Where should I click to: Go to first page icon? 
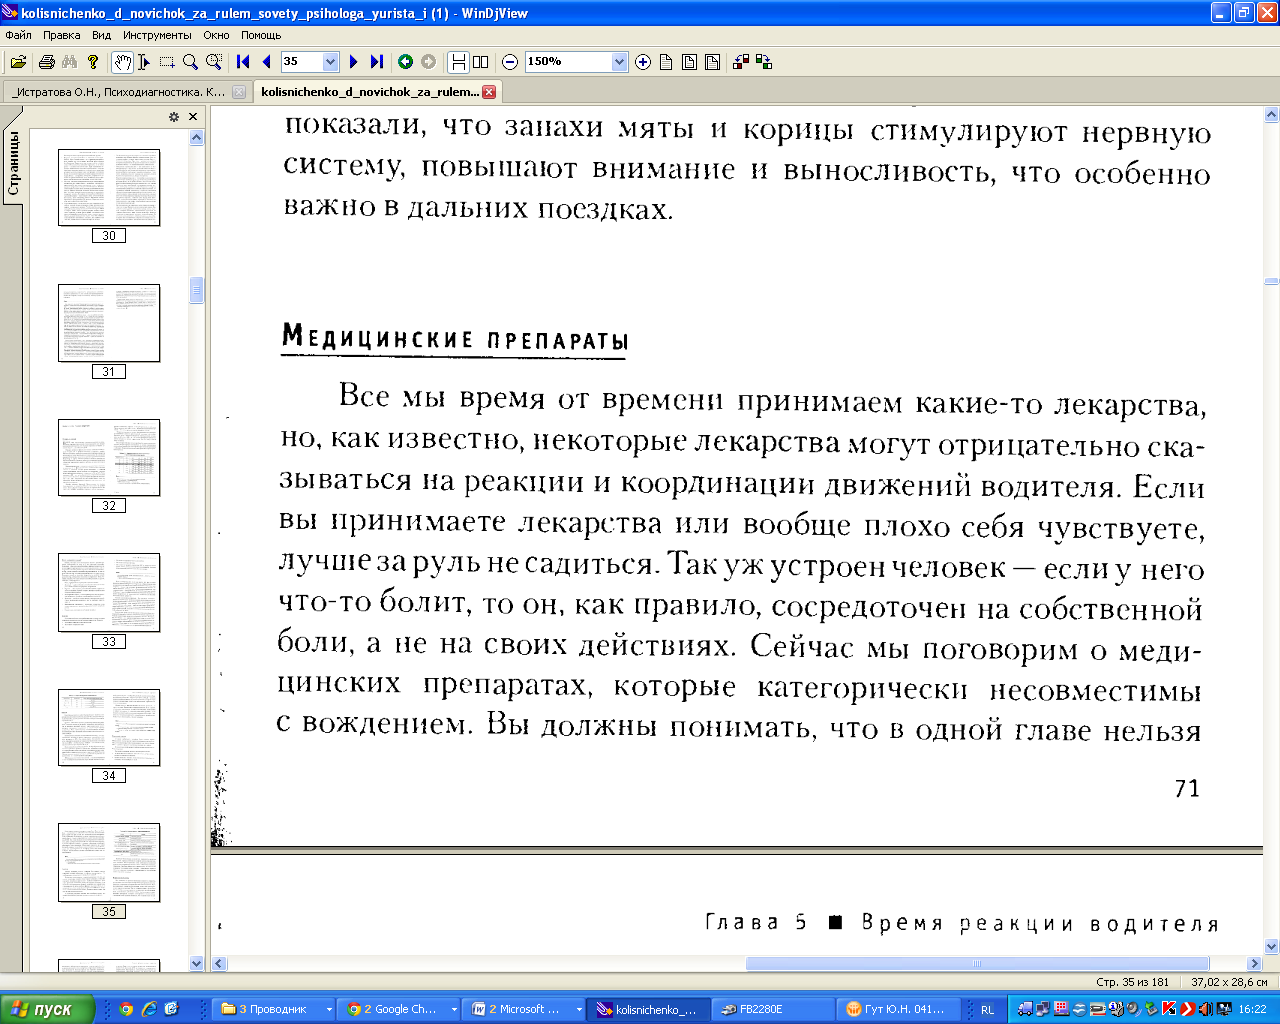tap(243, 62)
